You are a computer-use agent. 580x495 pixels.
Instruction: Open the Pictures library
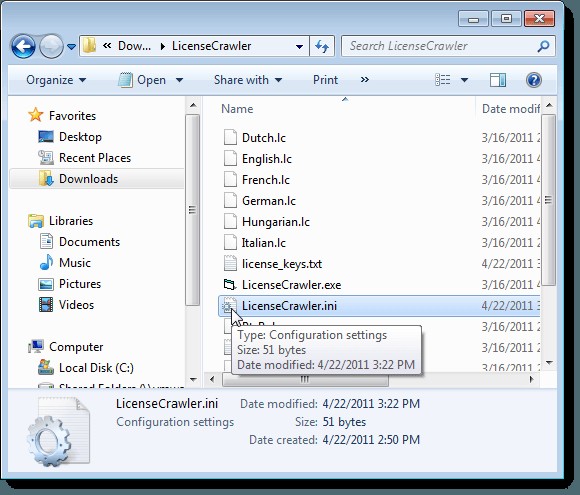pos(80,284)
